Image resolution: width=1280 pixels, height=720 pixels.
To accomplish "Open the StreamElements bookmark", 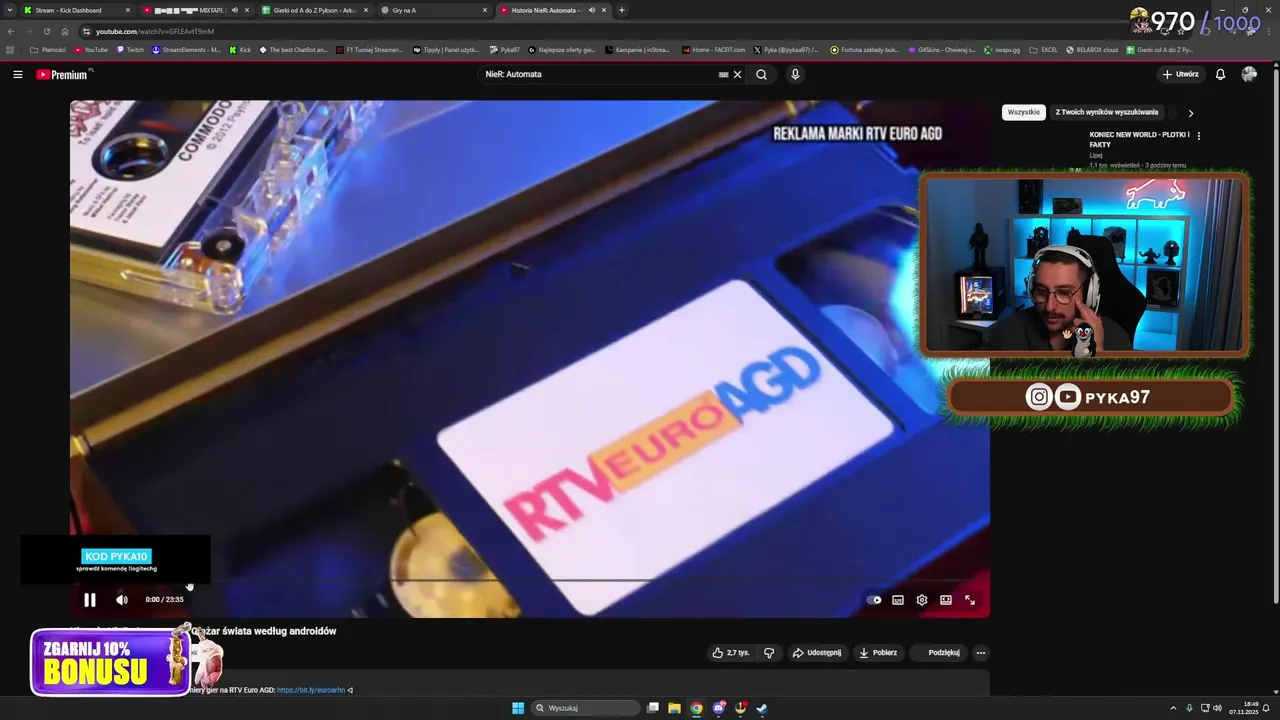I will [186, 49].
